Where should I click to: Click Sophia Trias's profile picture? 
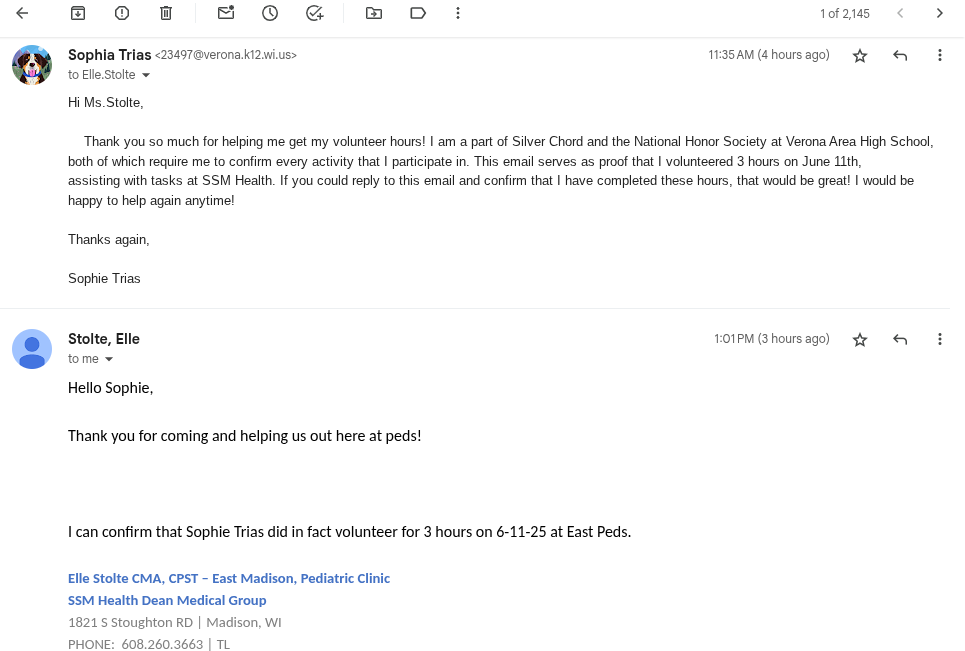tap(32, 65)
